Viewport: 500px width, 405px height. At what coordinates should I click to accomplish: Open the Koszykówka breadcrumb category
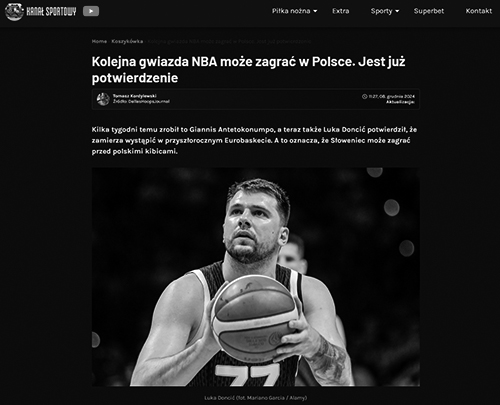point(127,41)
